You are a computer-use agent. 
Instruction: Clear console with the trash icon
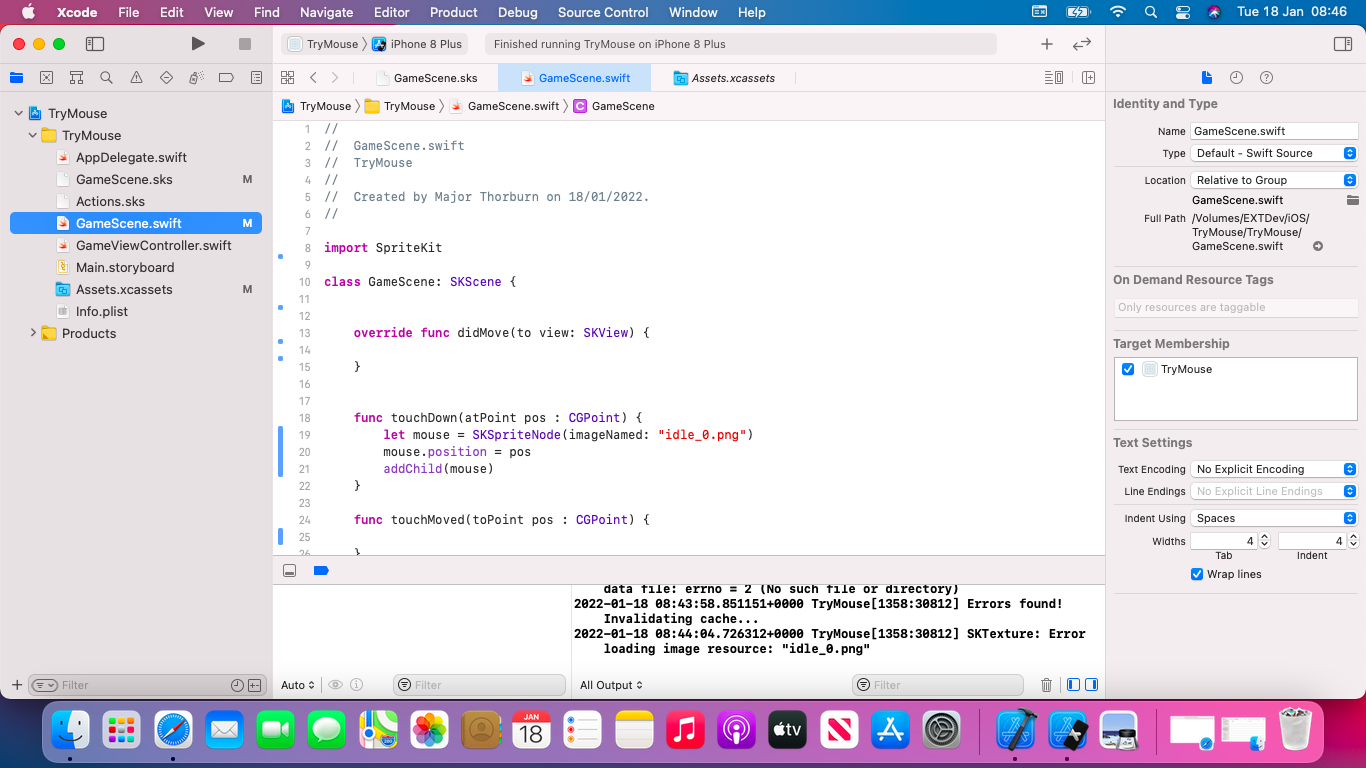pyautogui.click(x=1046, y=685)
